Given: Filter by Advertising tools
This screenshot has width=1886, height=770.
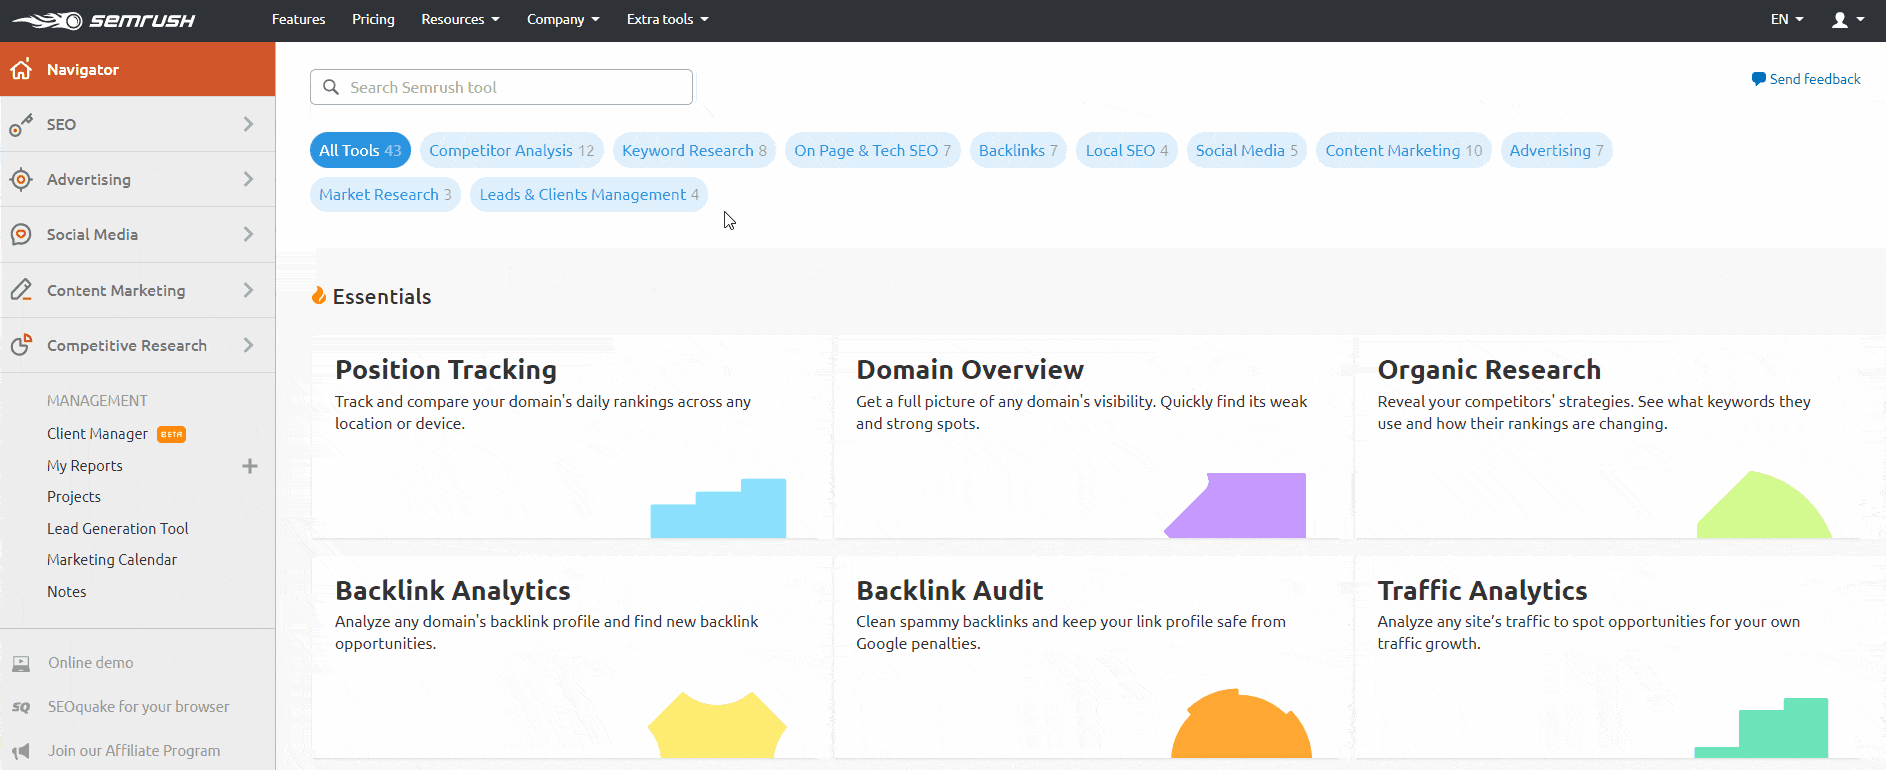Looking at the screenshot, I should click(x=1556, y=150).
